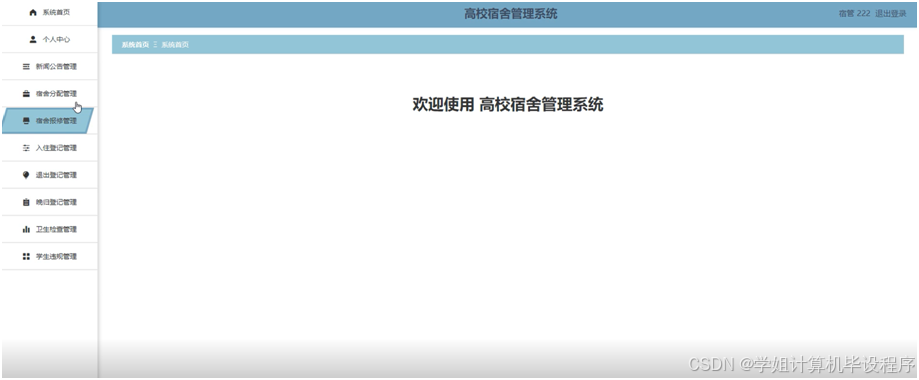The height and width of the screenshot is (380, 919).
Task: Click the 高校宿舍管理系统 header title
Action: click(x=510, y=14)
